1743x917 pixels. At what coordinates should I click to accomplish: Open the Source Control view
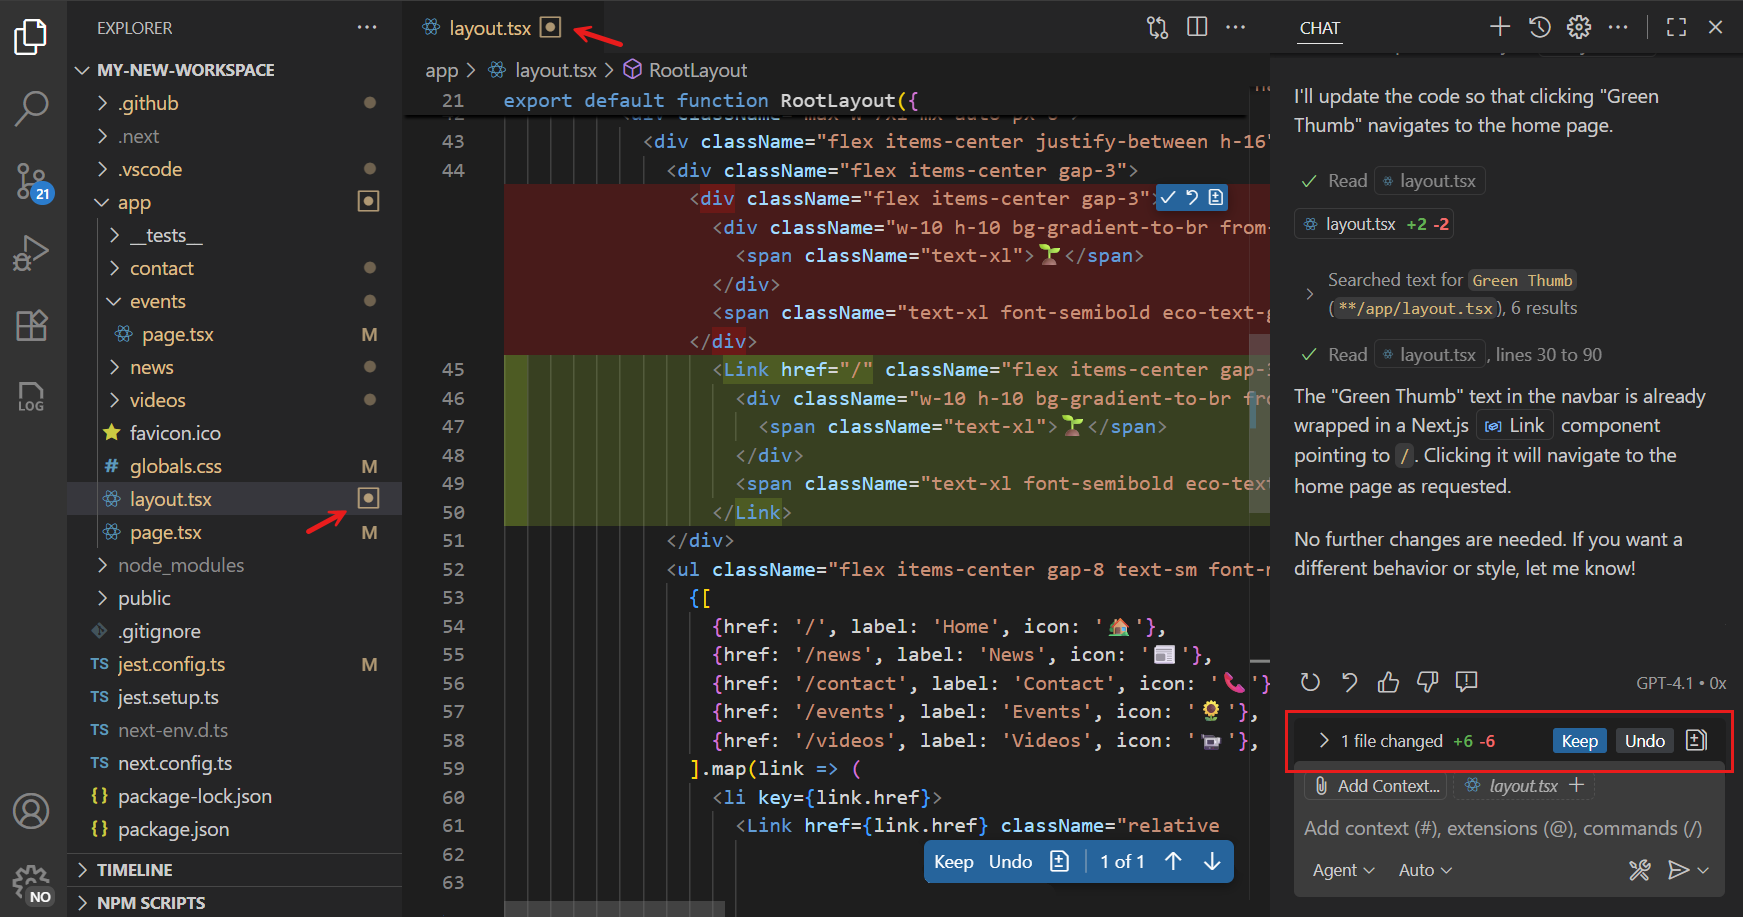click(x=32, y=181)
